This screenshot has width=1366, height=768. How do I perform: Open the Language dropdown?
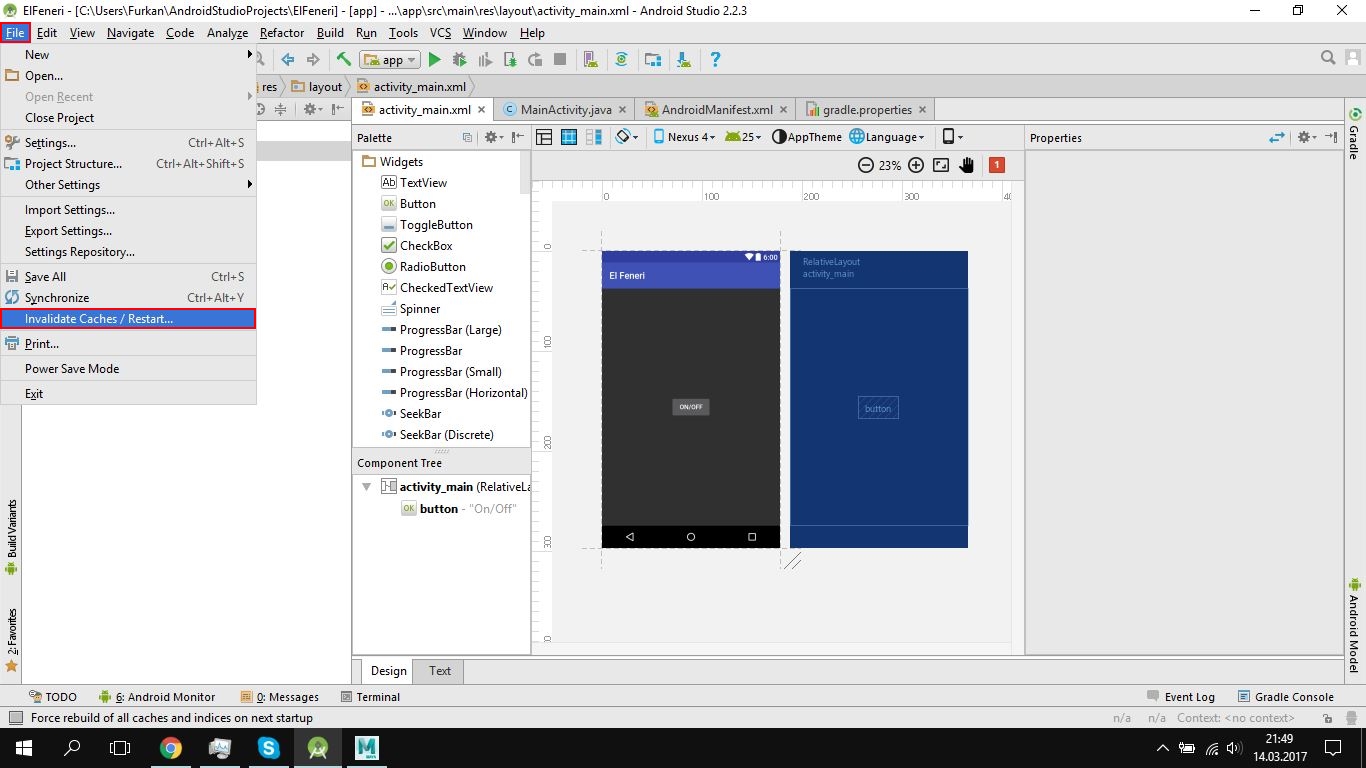tap(887, 137)
